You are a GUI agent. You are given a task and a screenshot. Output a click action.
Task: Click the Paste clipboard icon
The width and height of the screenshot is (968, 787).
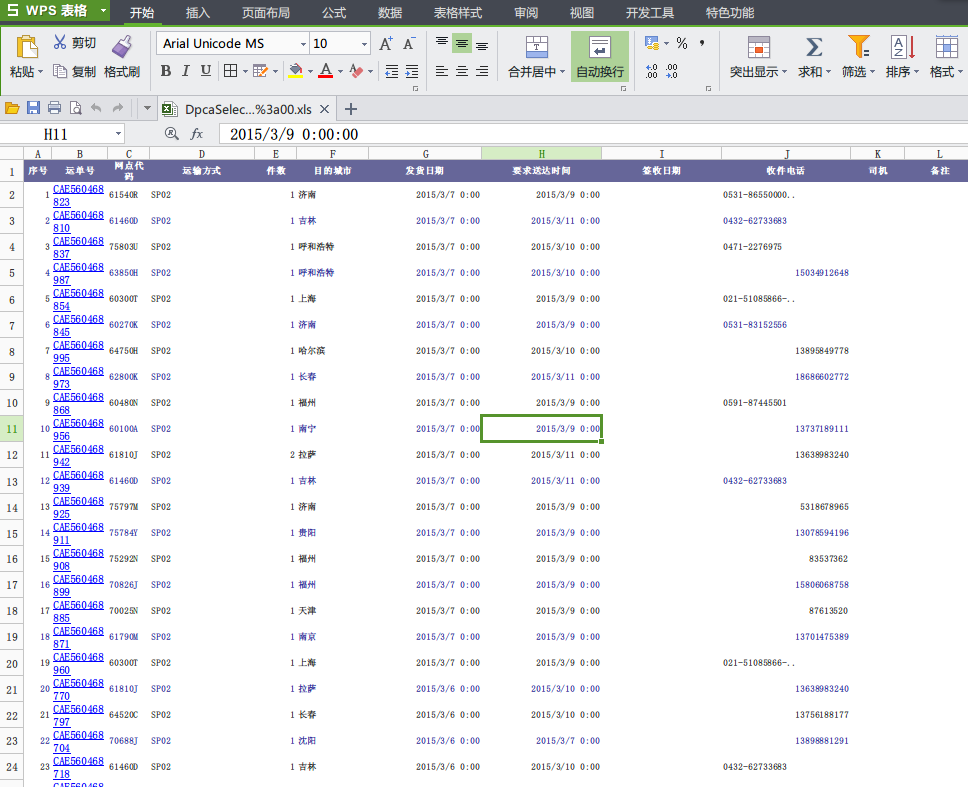point(27,47)
